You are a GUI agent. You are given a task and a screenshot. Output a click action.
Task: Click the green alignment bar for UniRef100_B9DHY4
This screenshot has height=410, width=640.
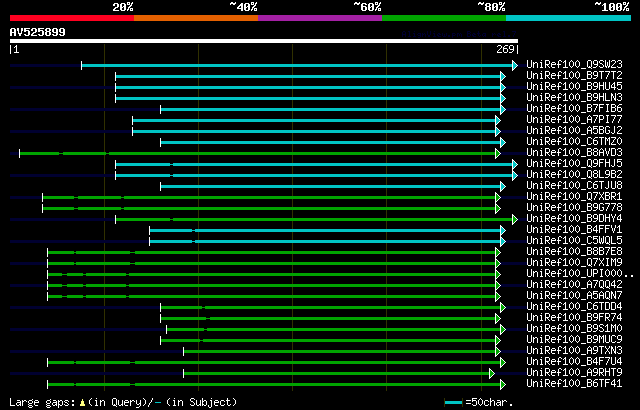(316, 219)
